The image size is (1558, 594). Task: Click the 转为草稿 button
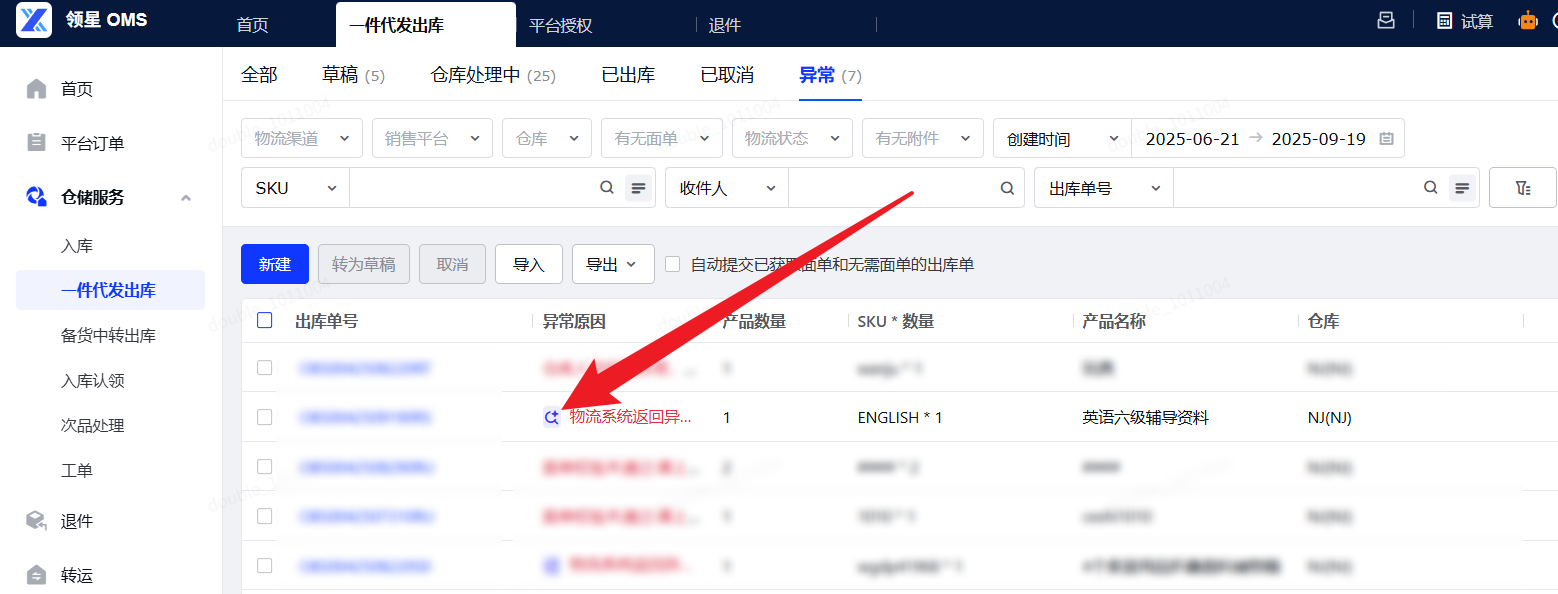pos(364,264)
